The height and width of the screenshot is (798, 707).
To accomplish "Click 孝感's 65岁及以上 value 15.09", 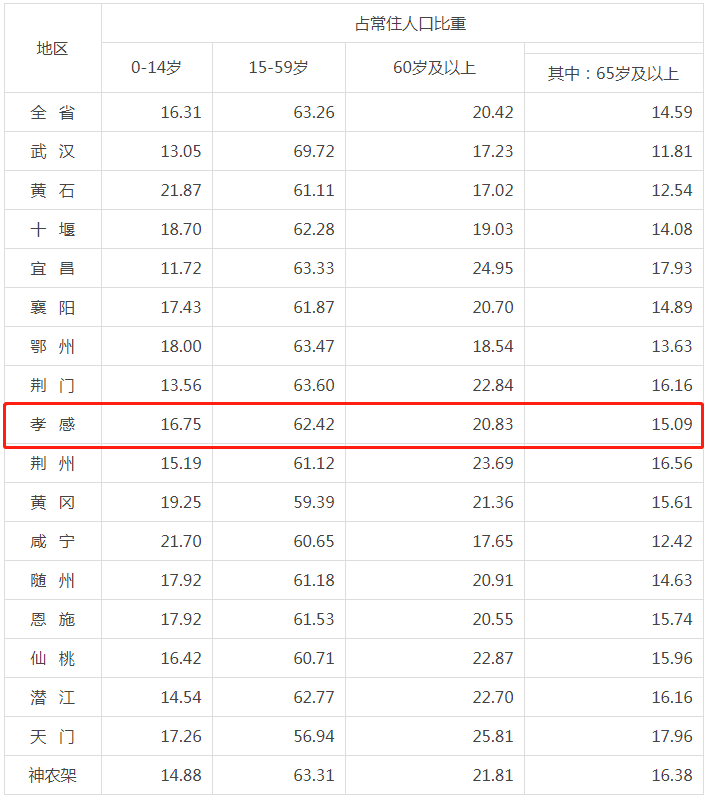I will 671,424.
